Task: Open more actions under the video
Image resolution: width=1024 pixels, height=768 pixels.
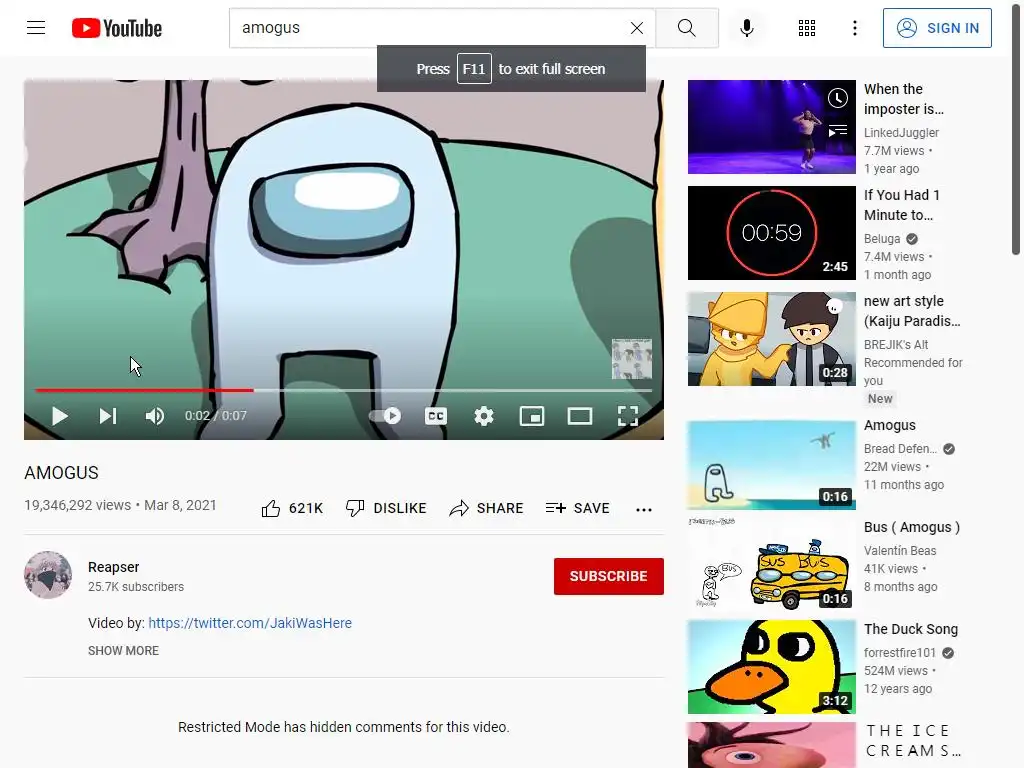Action: click(644, 509)
